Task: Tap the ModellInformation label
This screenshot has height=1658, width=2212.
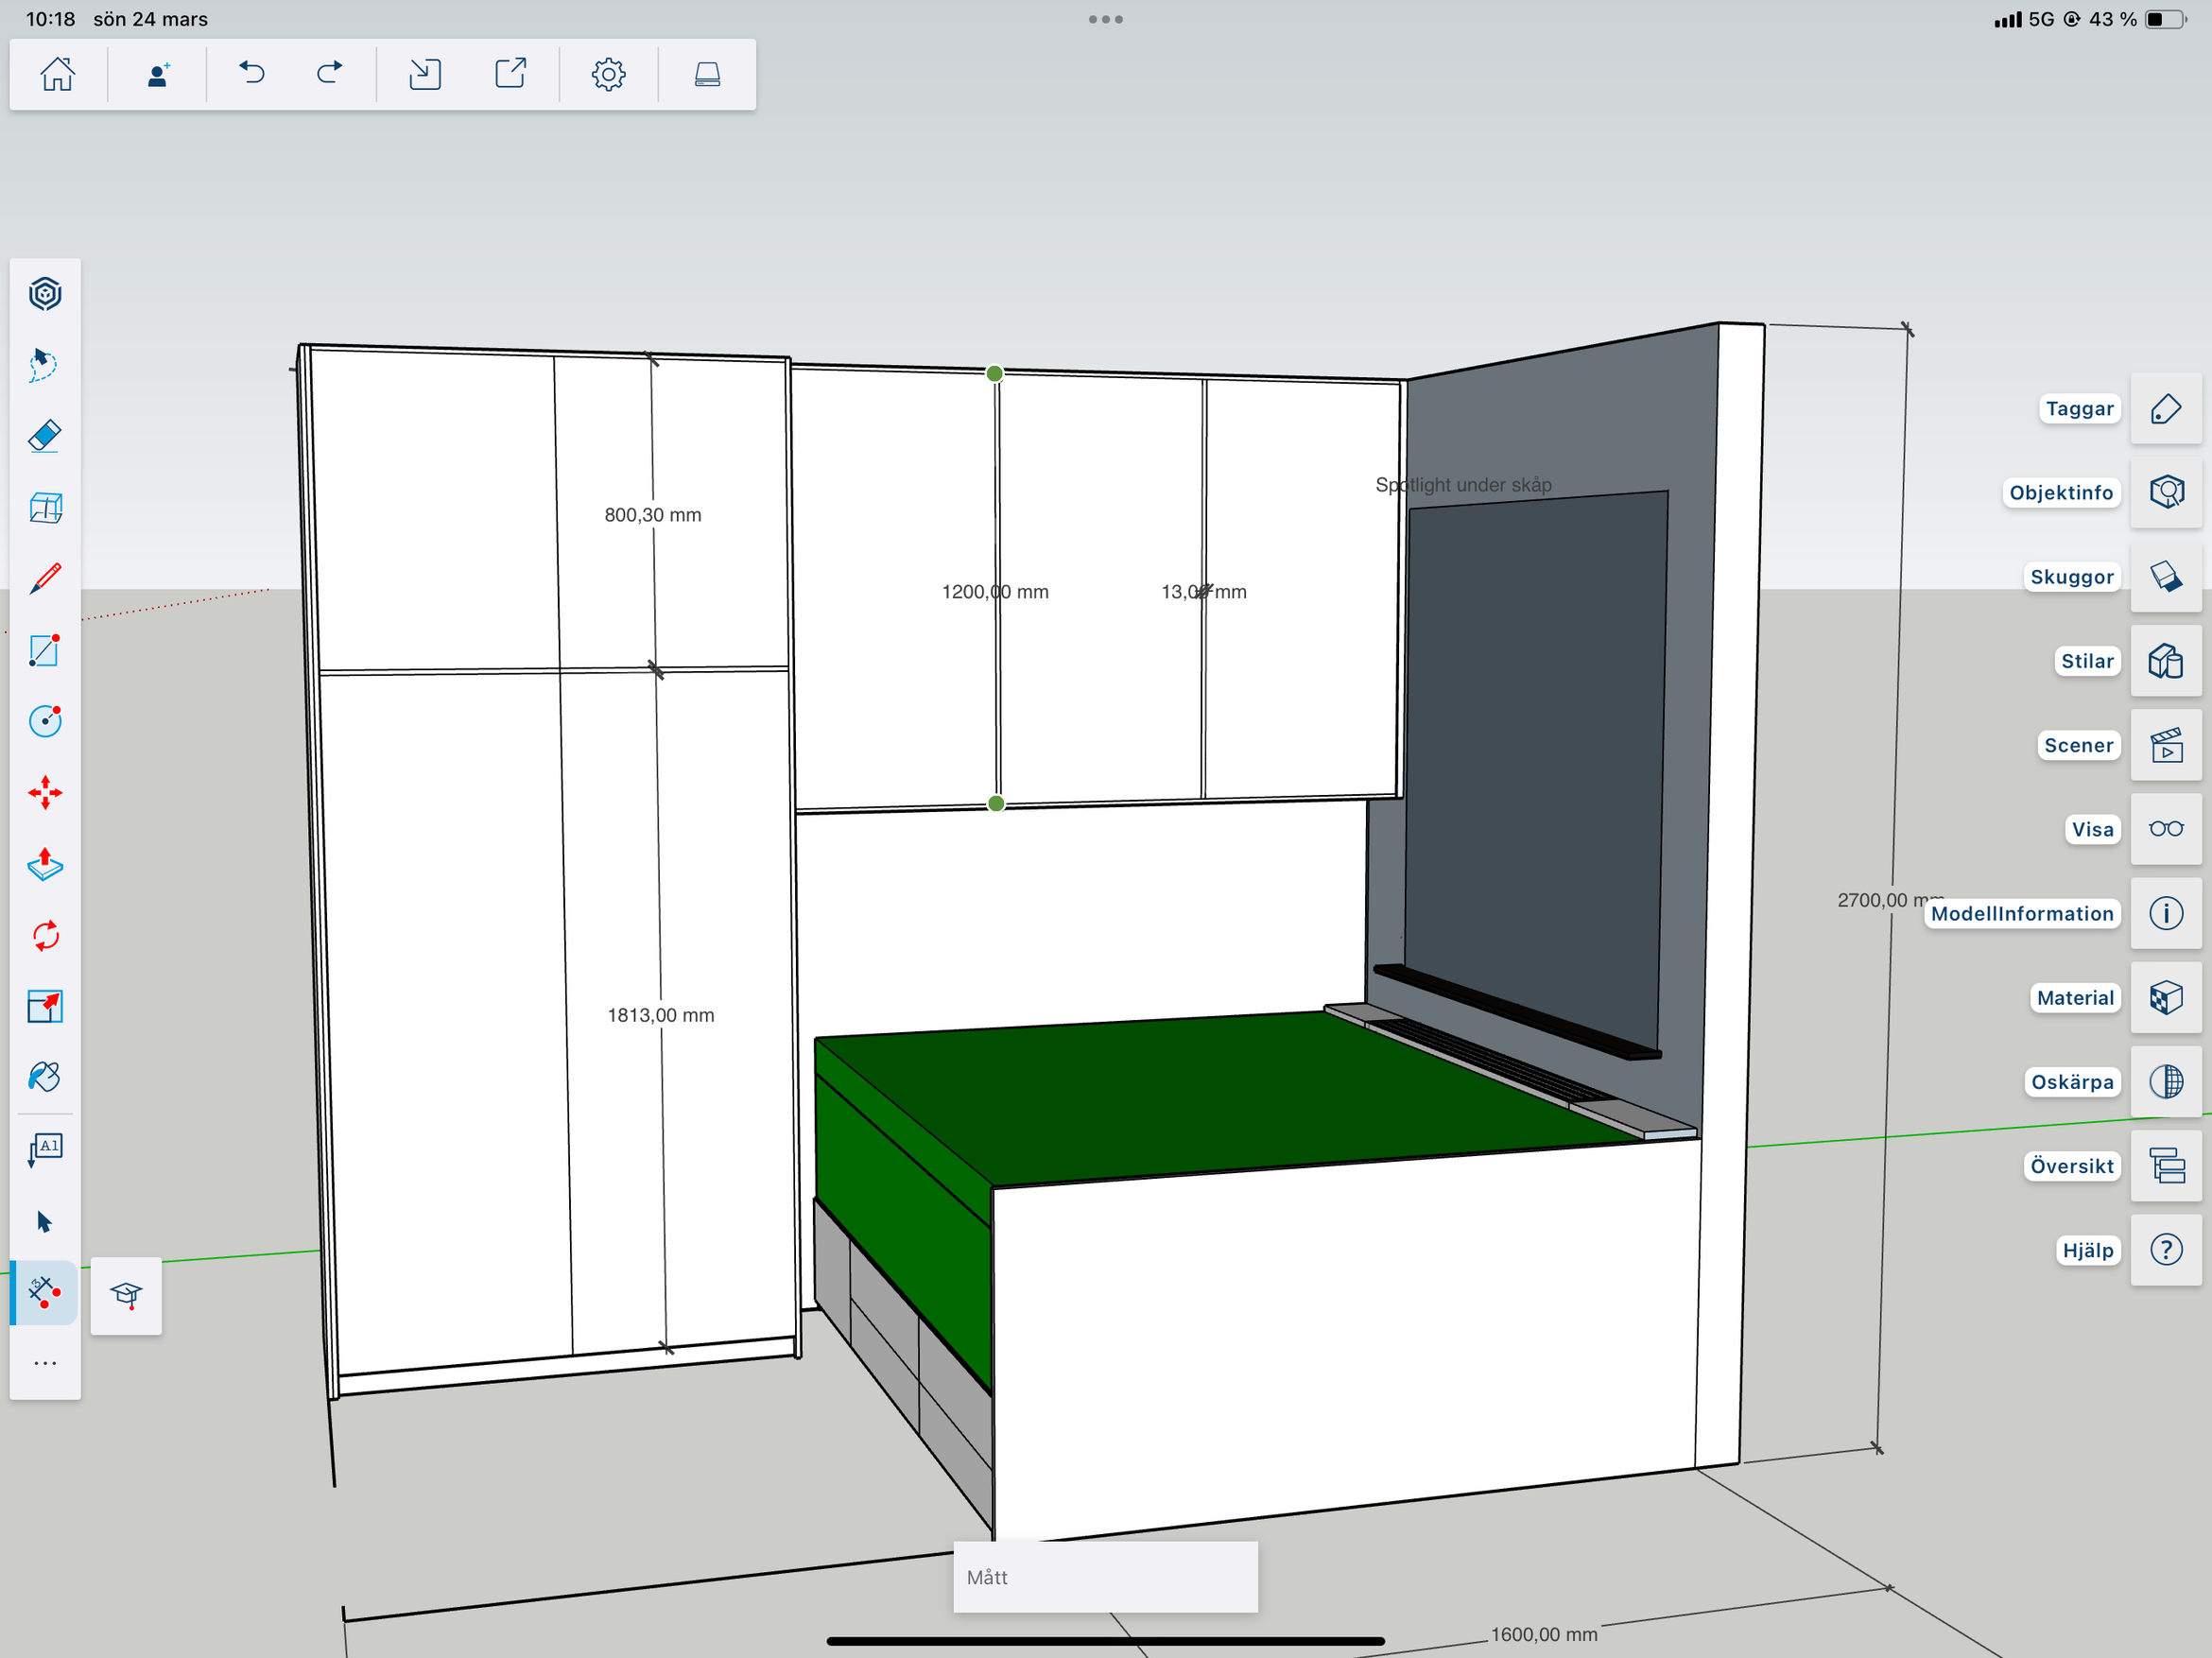Action: pos(2022,913)
